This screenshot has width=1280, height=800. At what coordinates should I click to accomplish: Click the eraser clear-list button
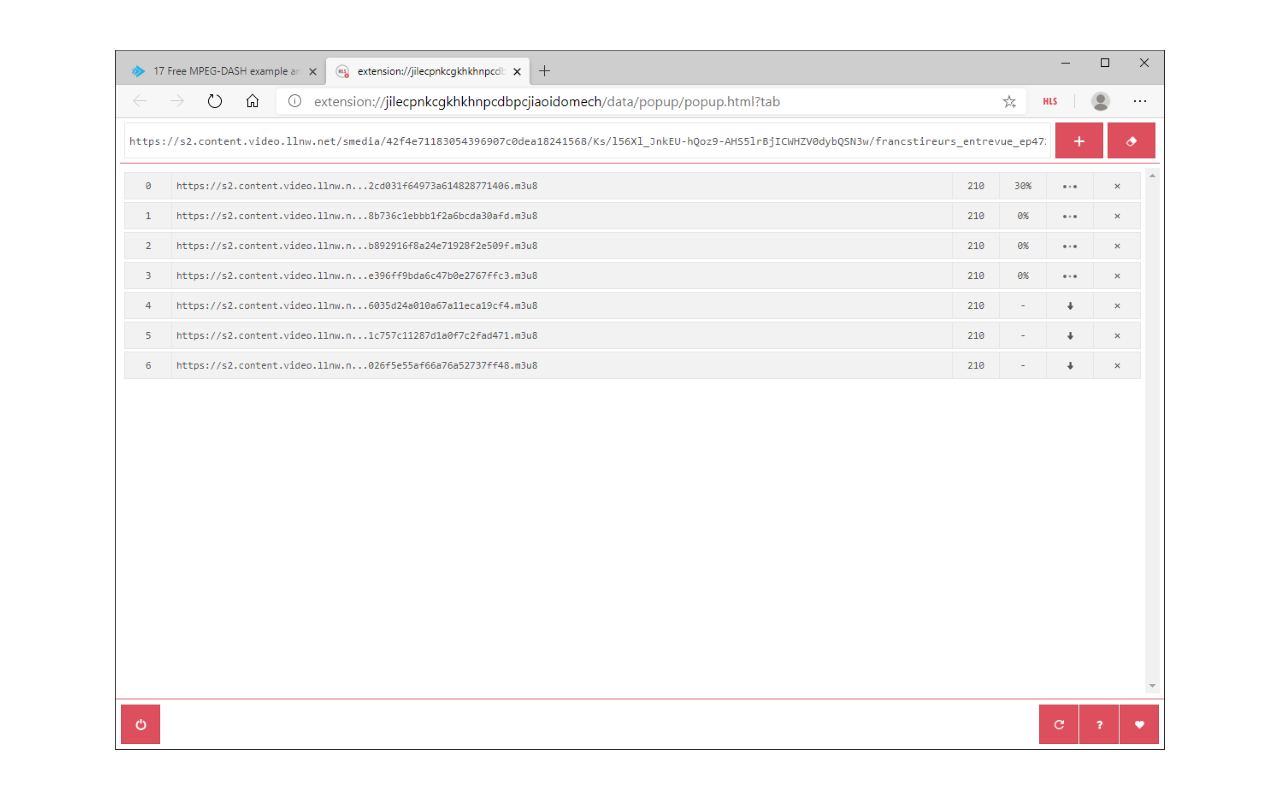pyautogui.click(x=1131, y=141)
